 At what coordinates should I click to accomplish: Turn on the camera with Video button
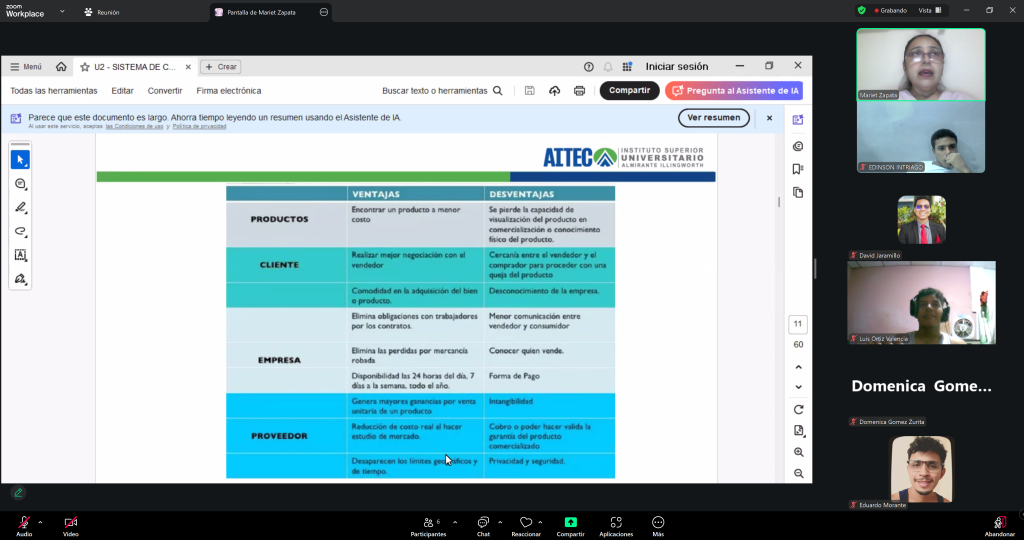(71, 523)
